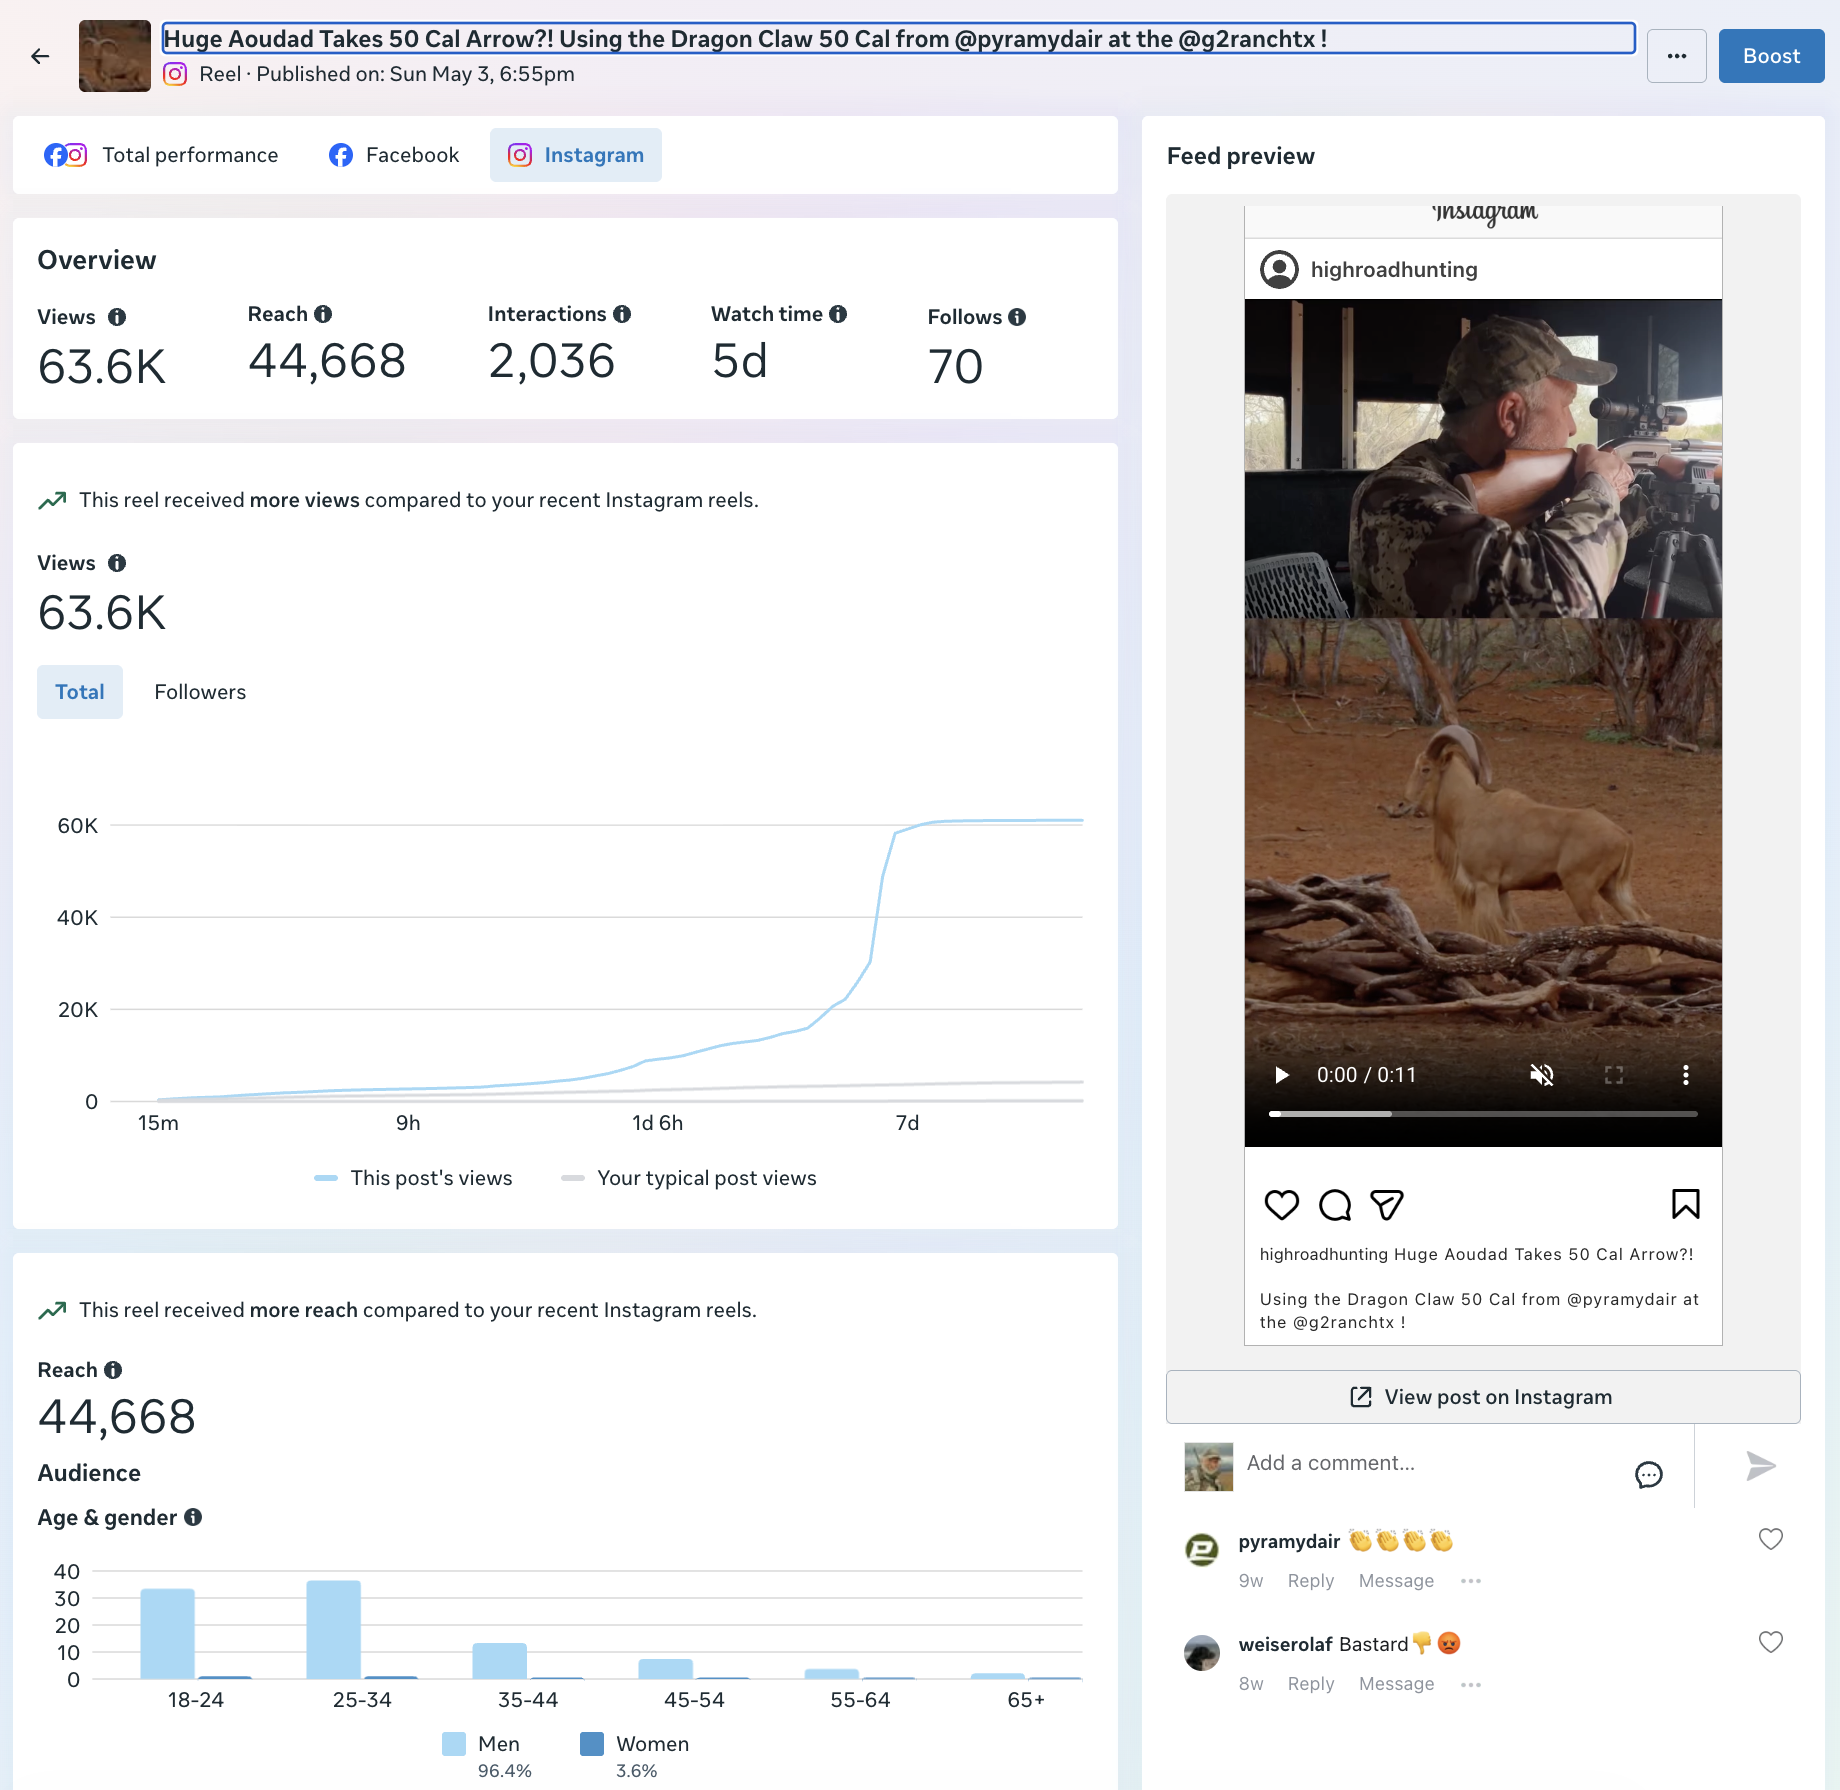
Task: Select the Instagram tab
Action: (x=576, y=155)
